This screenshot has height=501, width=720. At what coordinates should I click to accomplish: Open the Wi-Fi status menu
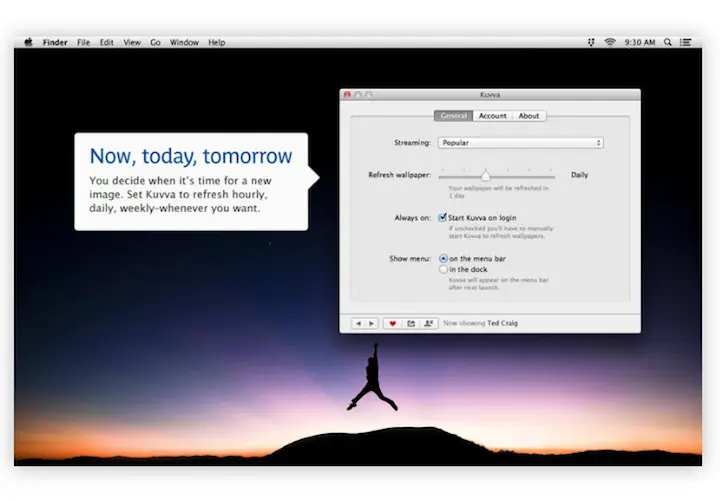(x=610, y=42)
